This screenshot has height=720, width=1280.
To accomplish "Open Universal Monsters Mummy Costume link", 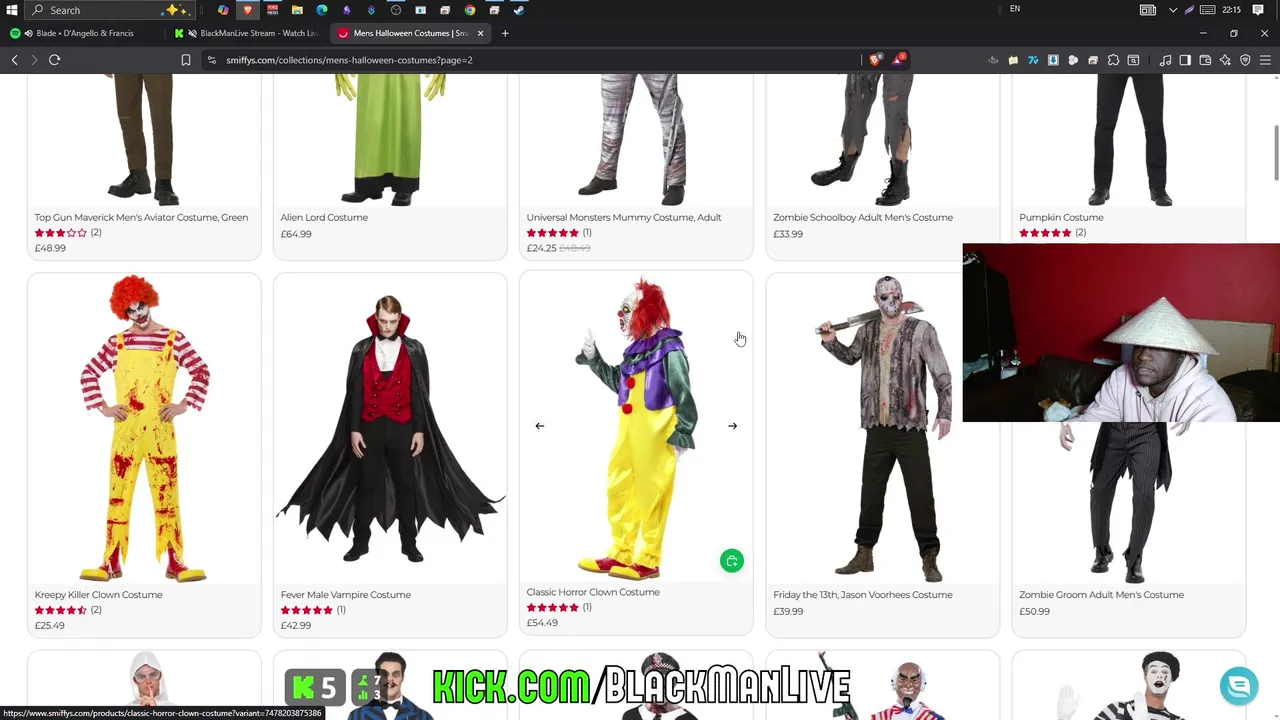I will (x=624, y=217).
